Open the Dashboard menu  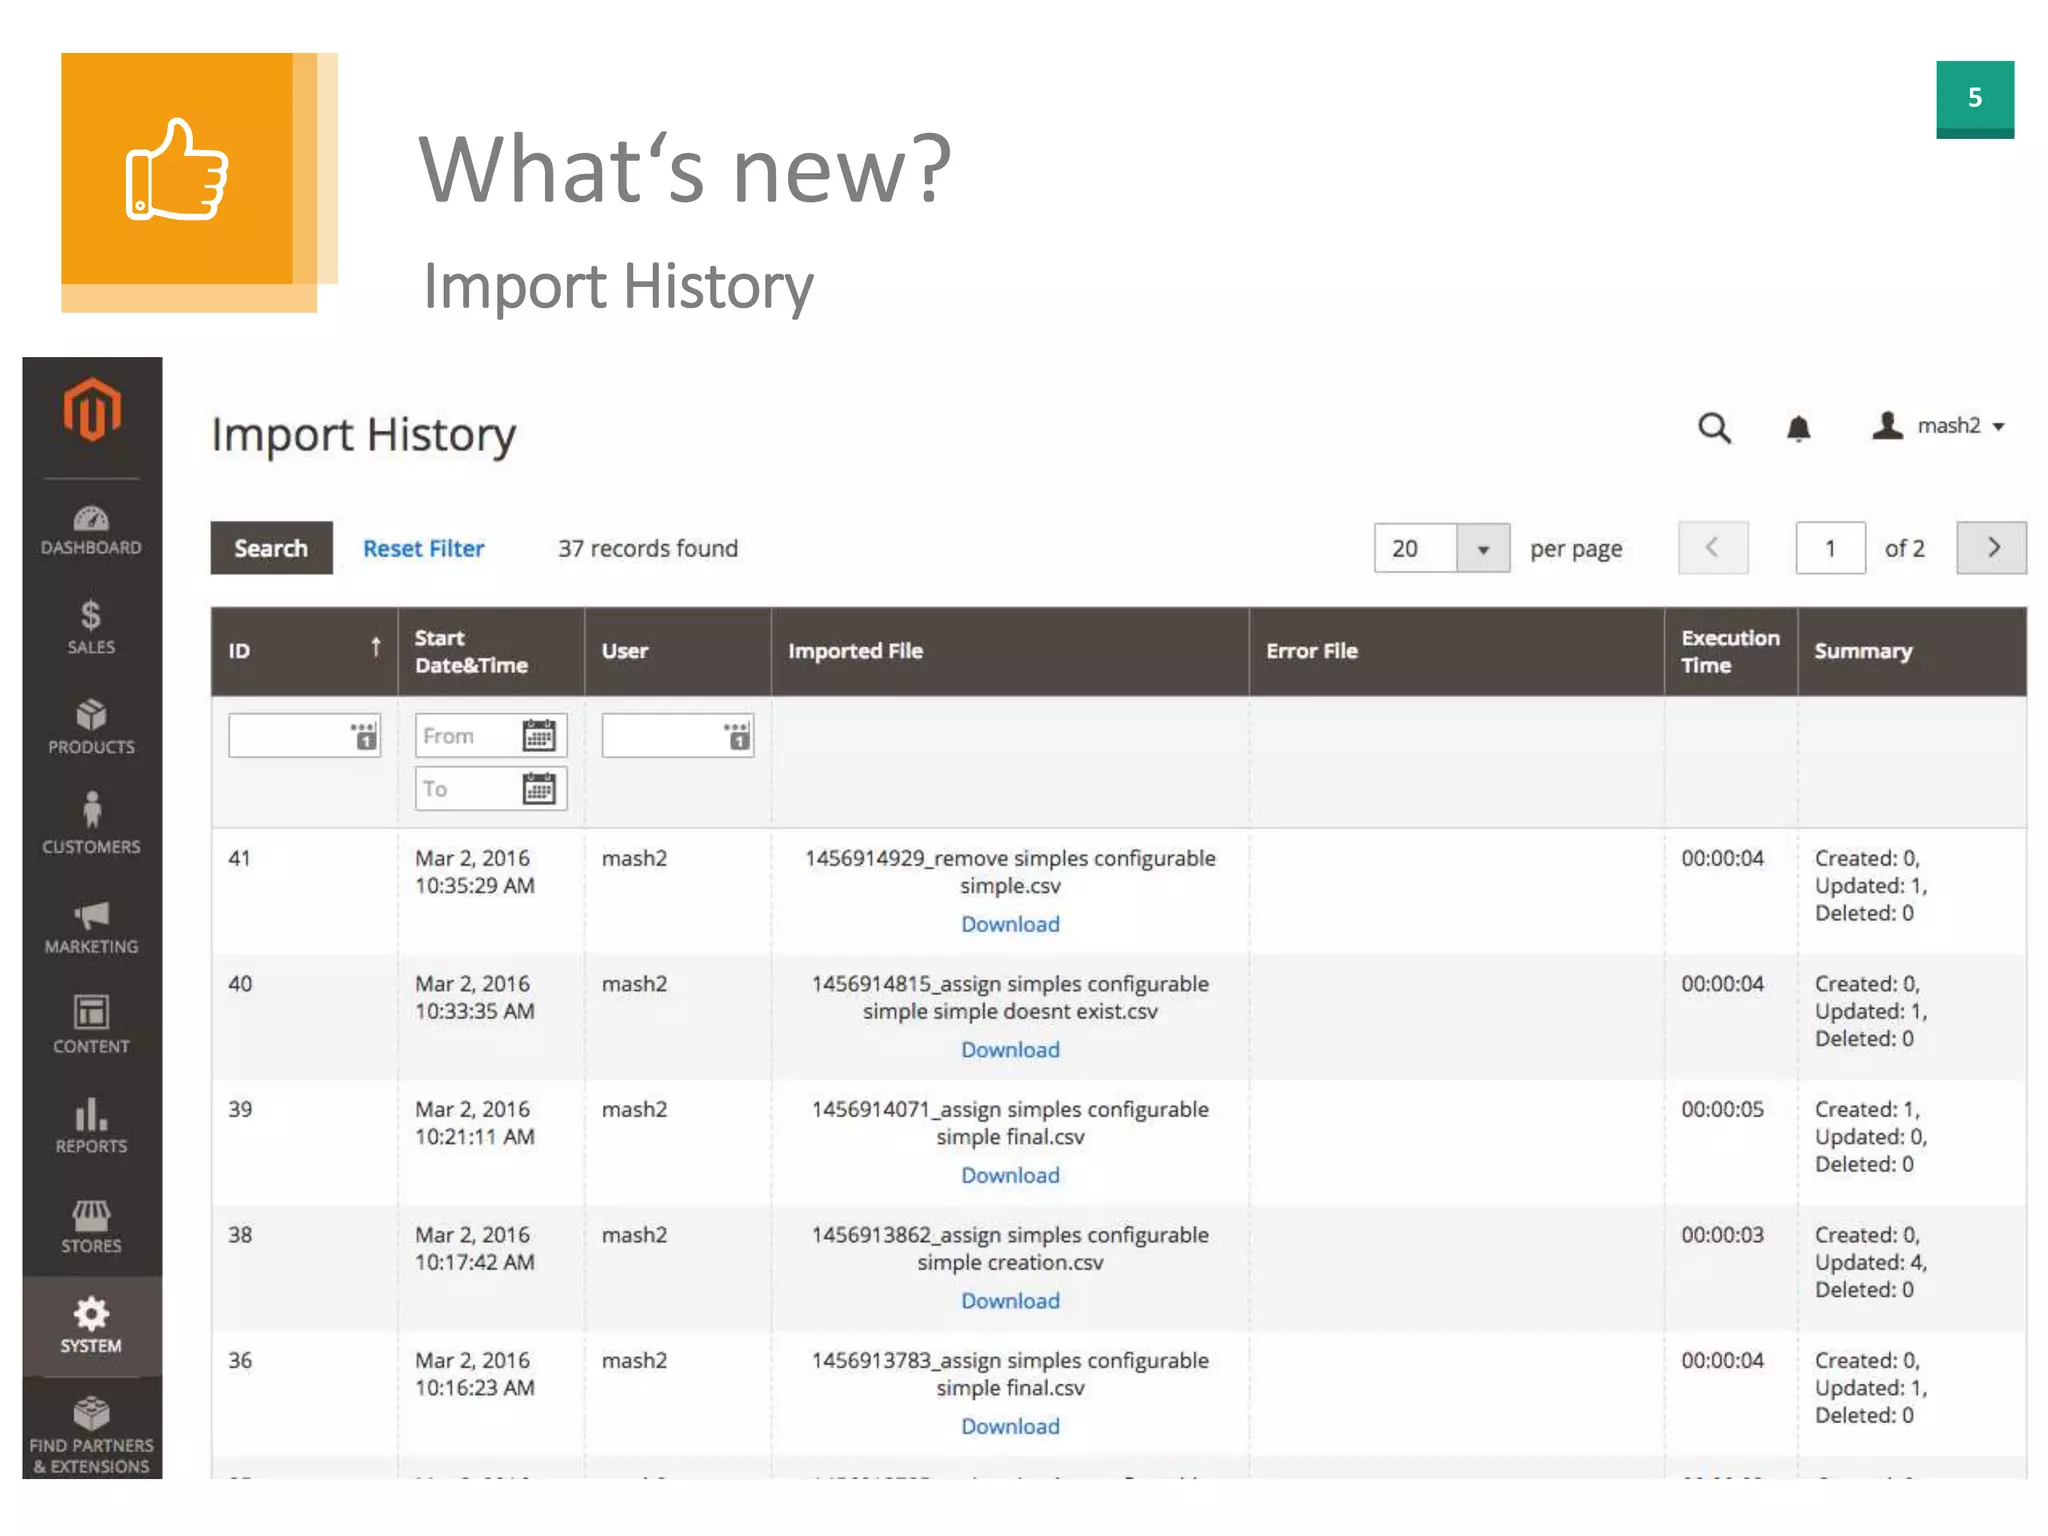click(91, 531)
